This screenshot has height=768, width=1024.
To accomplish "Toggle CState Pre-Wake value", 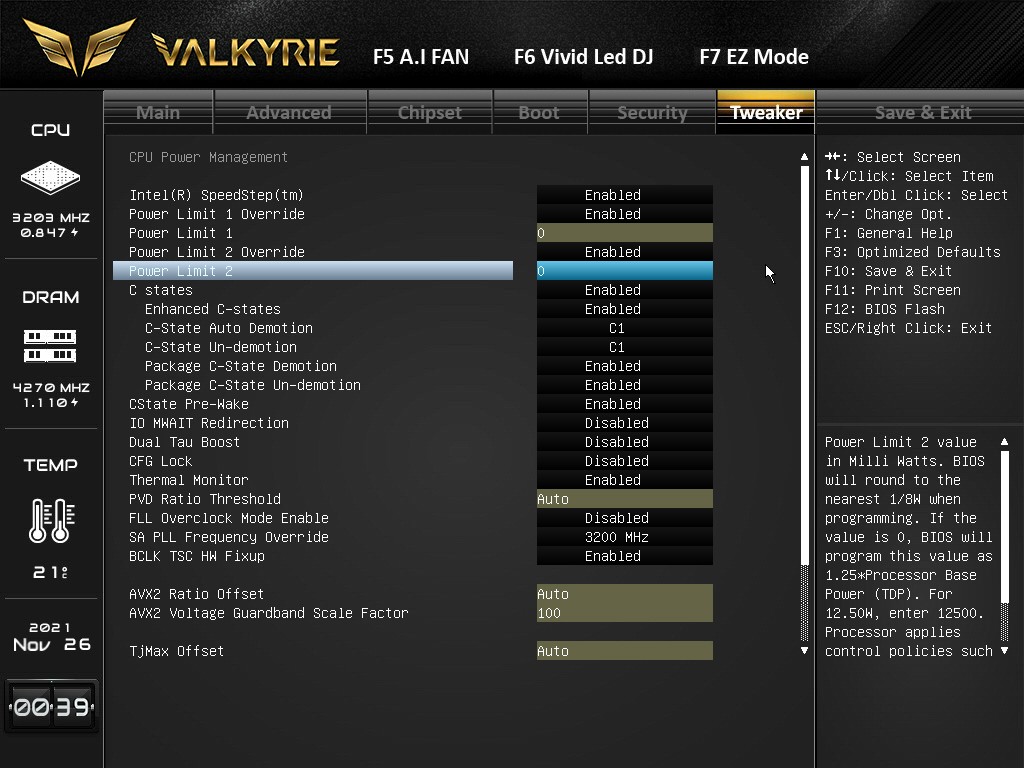I will point(624,404).
